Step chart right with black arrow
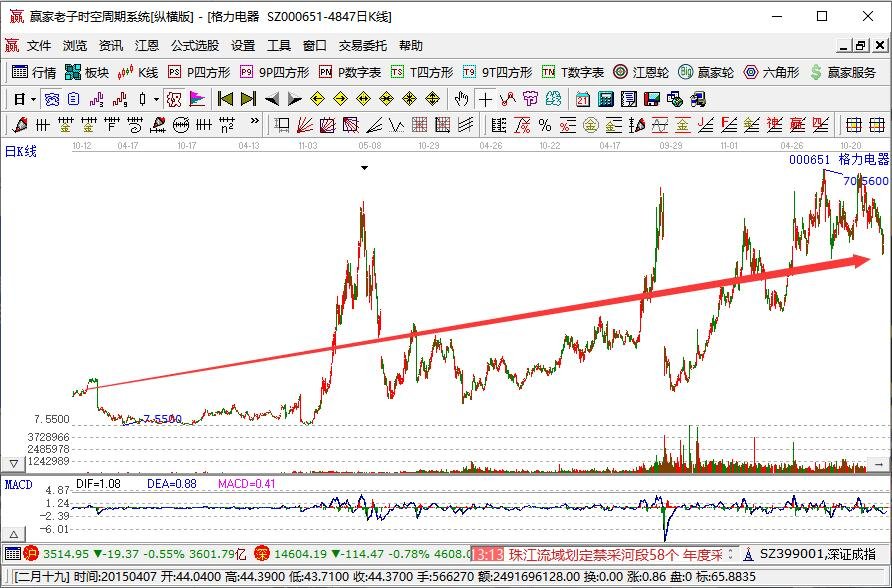This screenshot has width=892, height=588. click(x=295, y=100)
